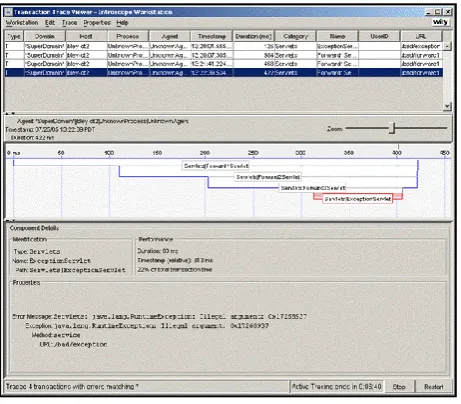Sort by the Type column header
Image resolution: width=461 pixels, height=404 pixels.
(x=14, y=36)
